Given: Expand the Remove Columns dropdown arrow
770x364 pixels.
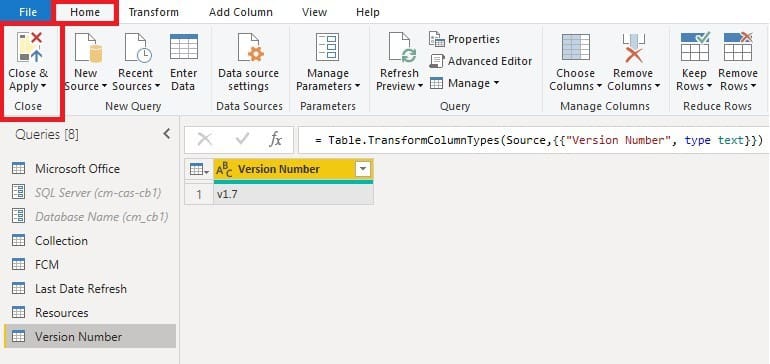Looking at the screenshot, I should 657,87.
